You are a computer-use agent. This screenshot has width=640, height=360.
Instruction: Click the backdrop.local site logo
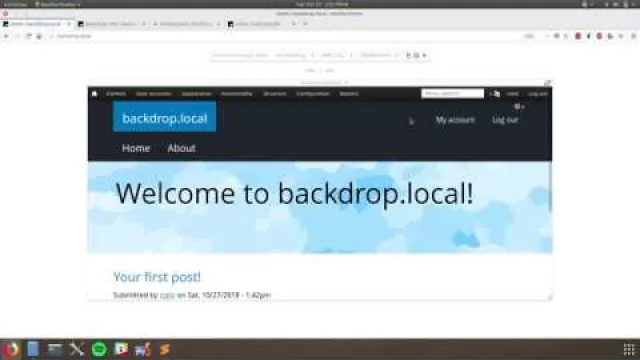pos(164,117)
